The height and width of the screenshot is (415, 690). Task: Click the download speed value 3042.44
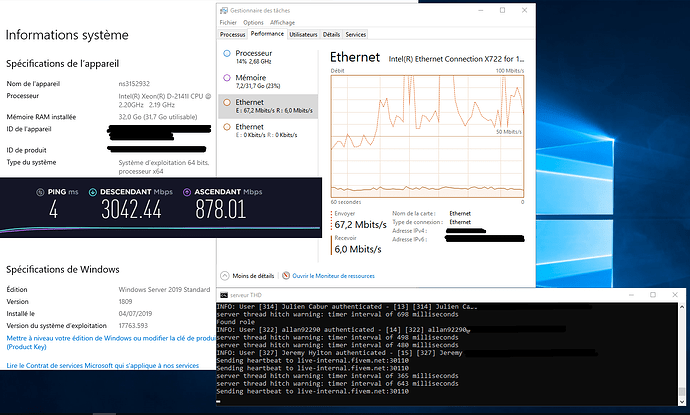pyautogui.click(x=131, y=209)
